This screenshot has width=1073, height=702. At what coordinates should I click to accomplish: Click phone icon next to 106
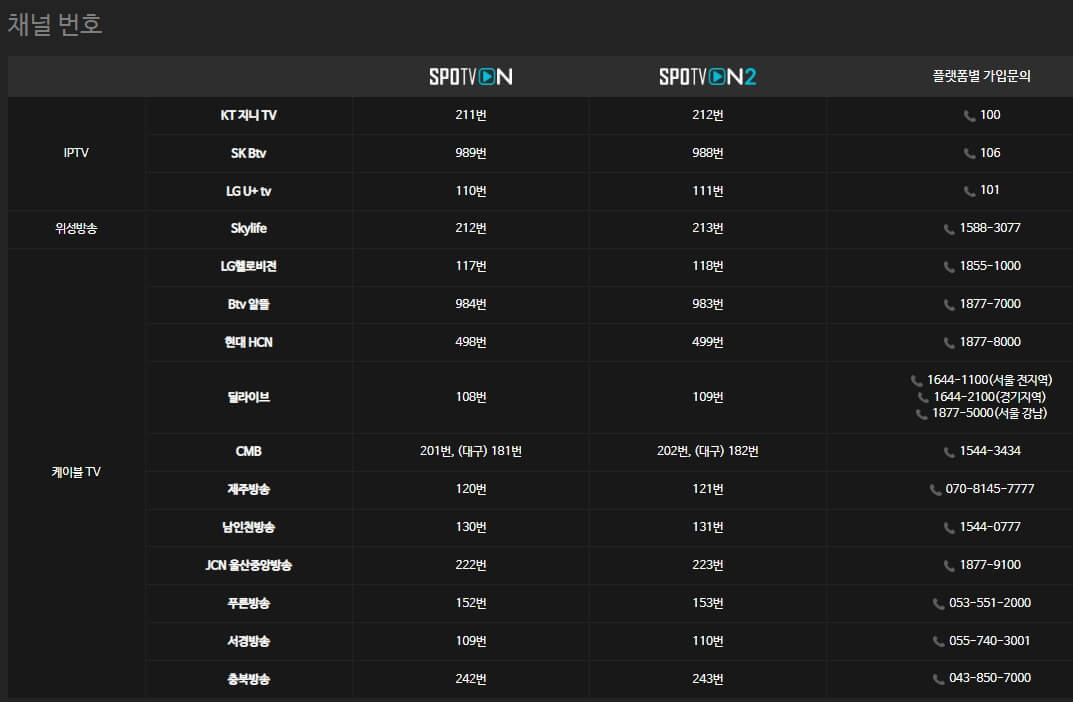pos(970,153)
